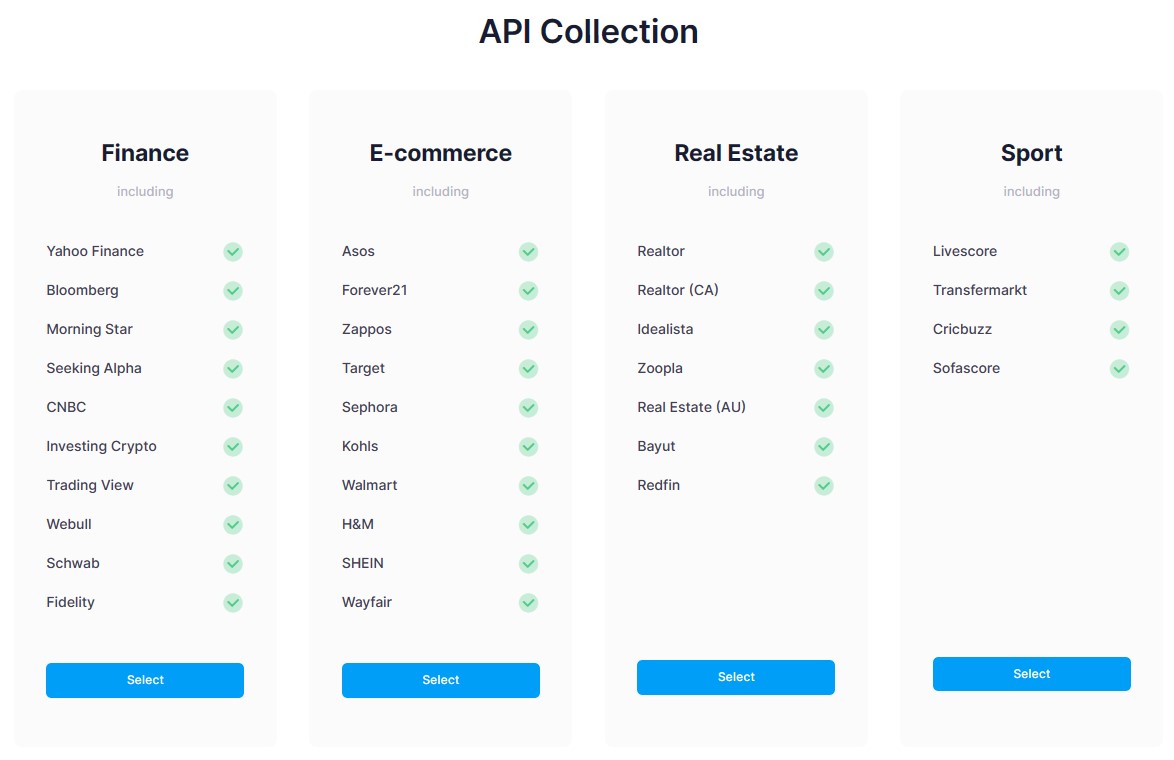Screen dimensions: 1174x760
Task: Toggle the checkmark for Walmart
Action: [x=528, y=486]
